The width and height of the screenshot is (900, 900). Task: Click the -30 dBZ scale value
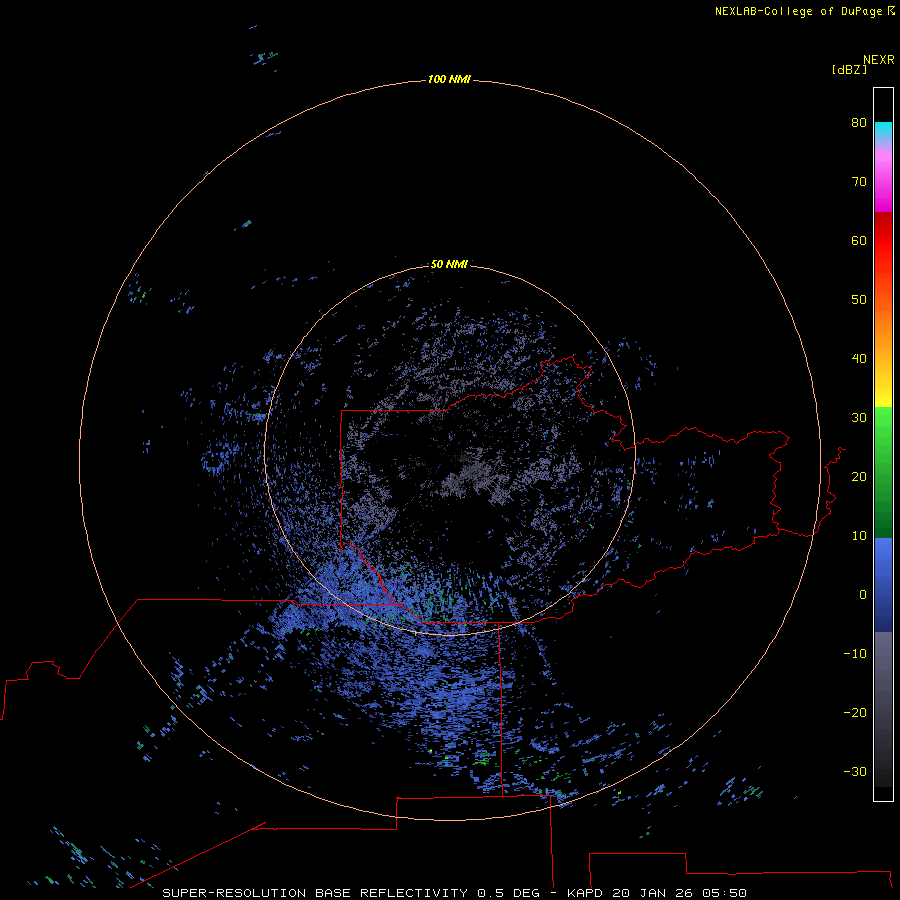[x=855, y=771]
